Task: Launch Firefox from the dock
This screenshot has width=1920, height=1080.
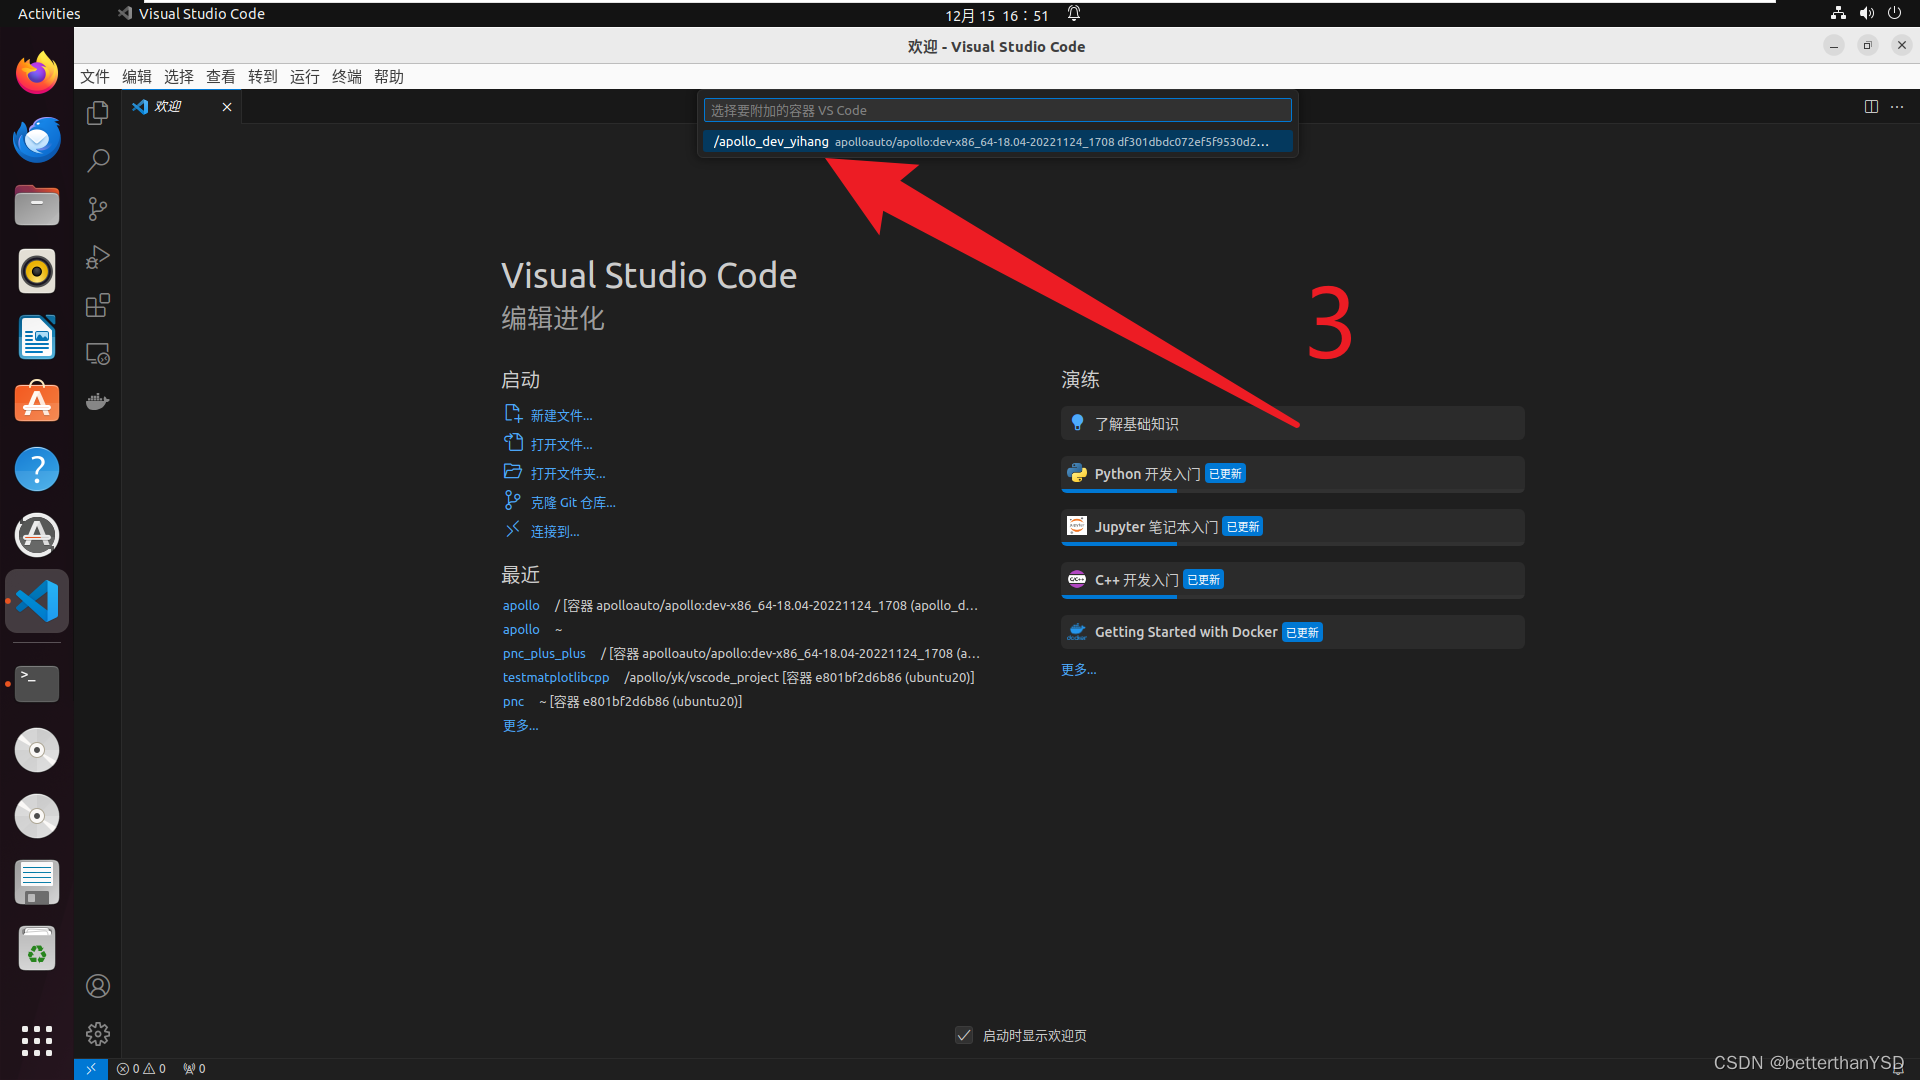Action: click(37, 73)
